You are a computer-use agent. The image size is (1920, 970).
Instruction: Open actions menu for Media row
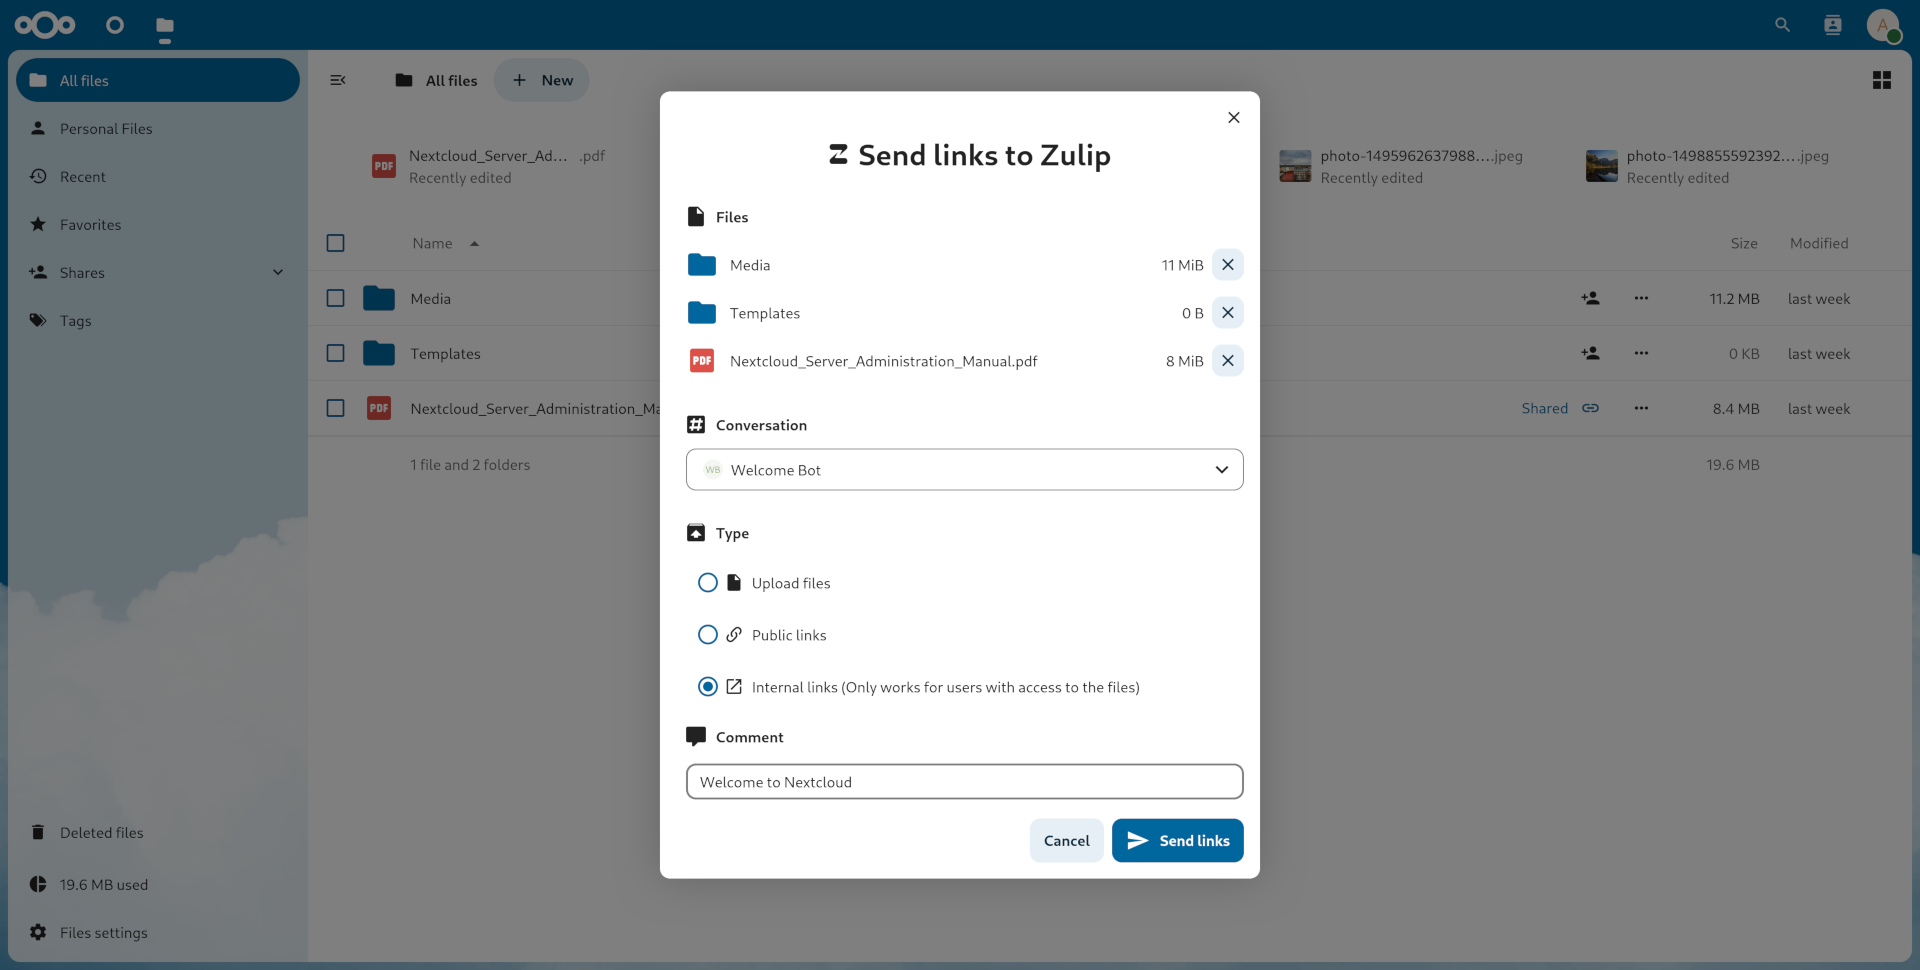(x=1641, y=298)
